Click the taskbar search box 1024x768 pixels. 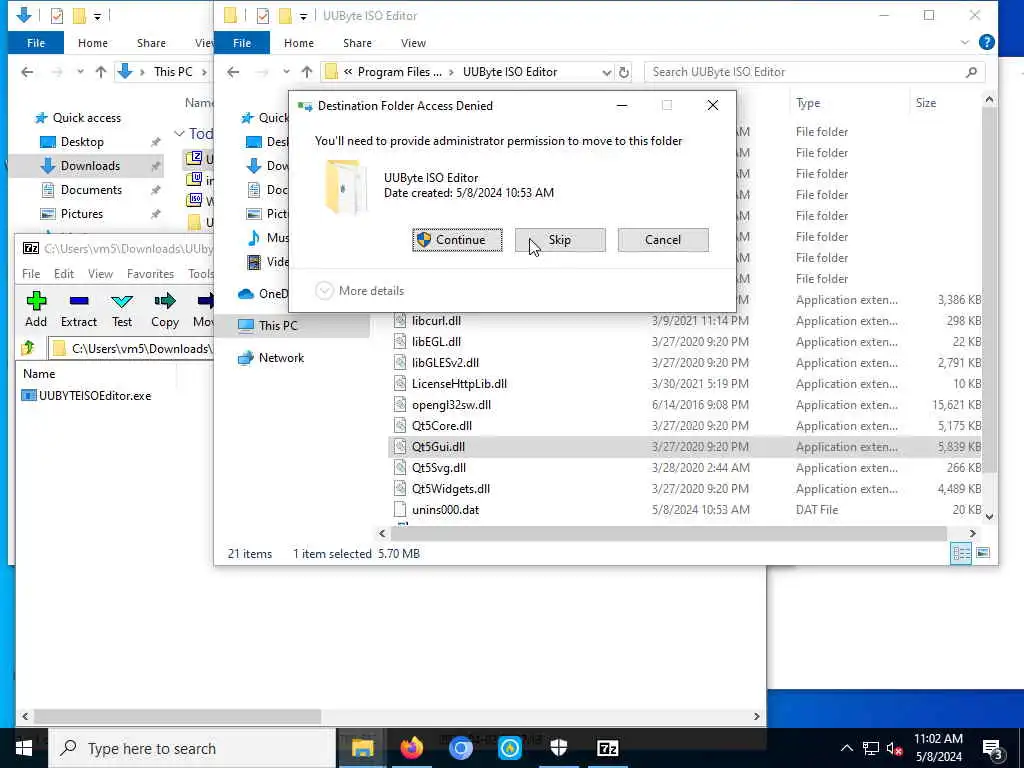point(192,748)
